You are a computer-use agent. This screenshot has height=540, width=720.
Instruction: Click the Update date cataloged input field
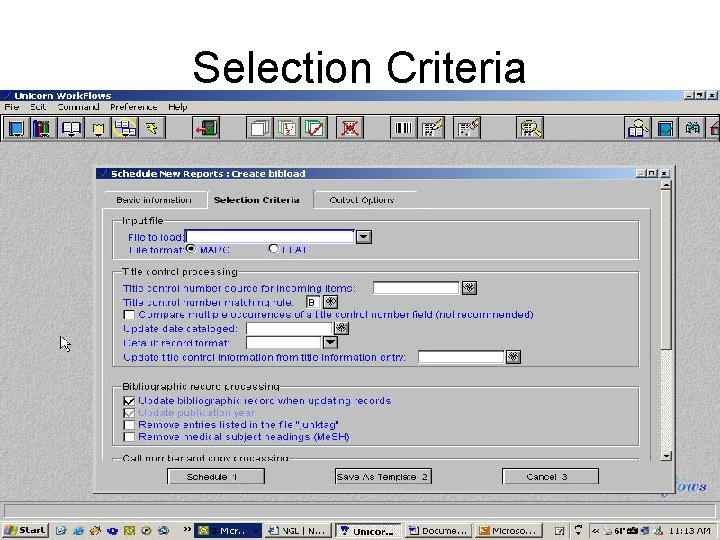(289, 328)
